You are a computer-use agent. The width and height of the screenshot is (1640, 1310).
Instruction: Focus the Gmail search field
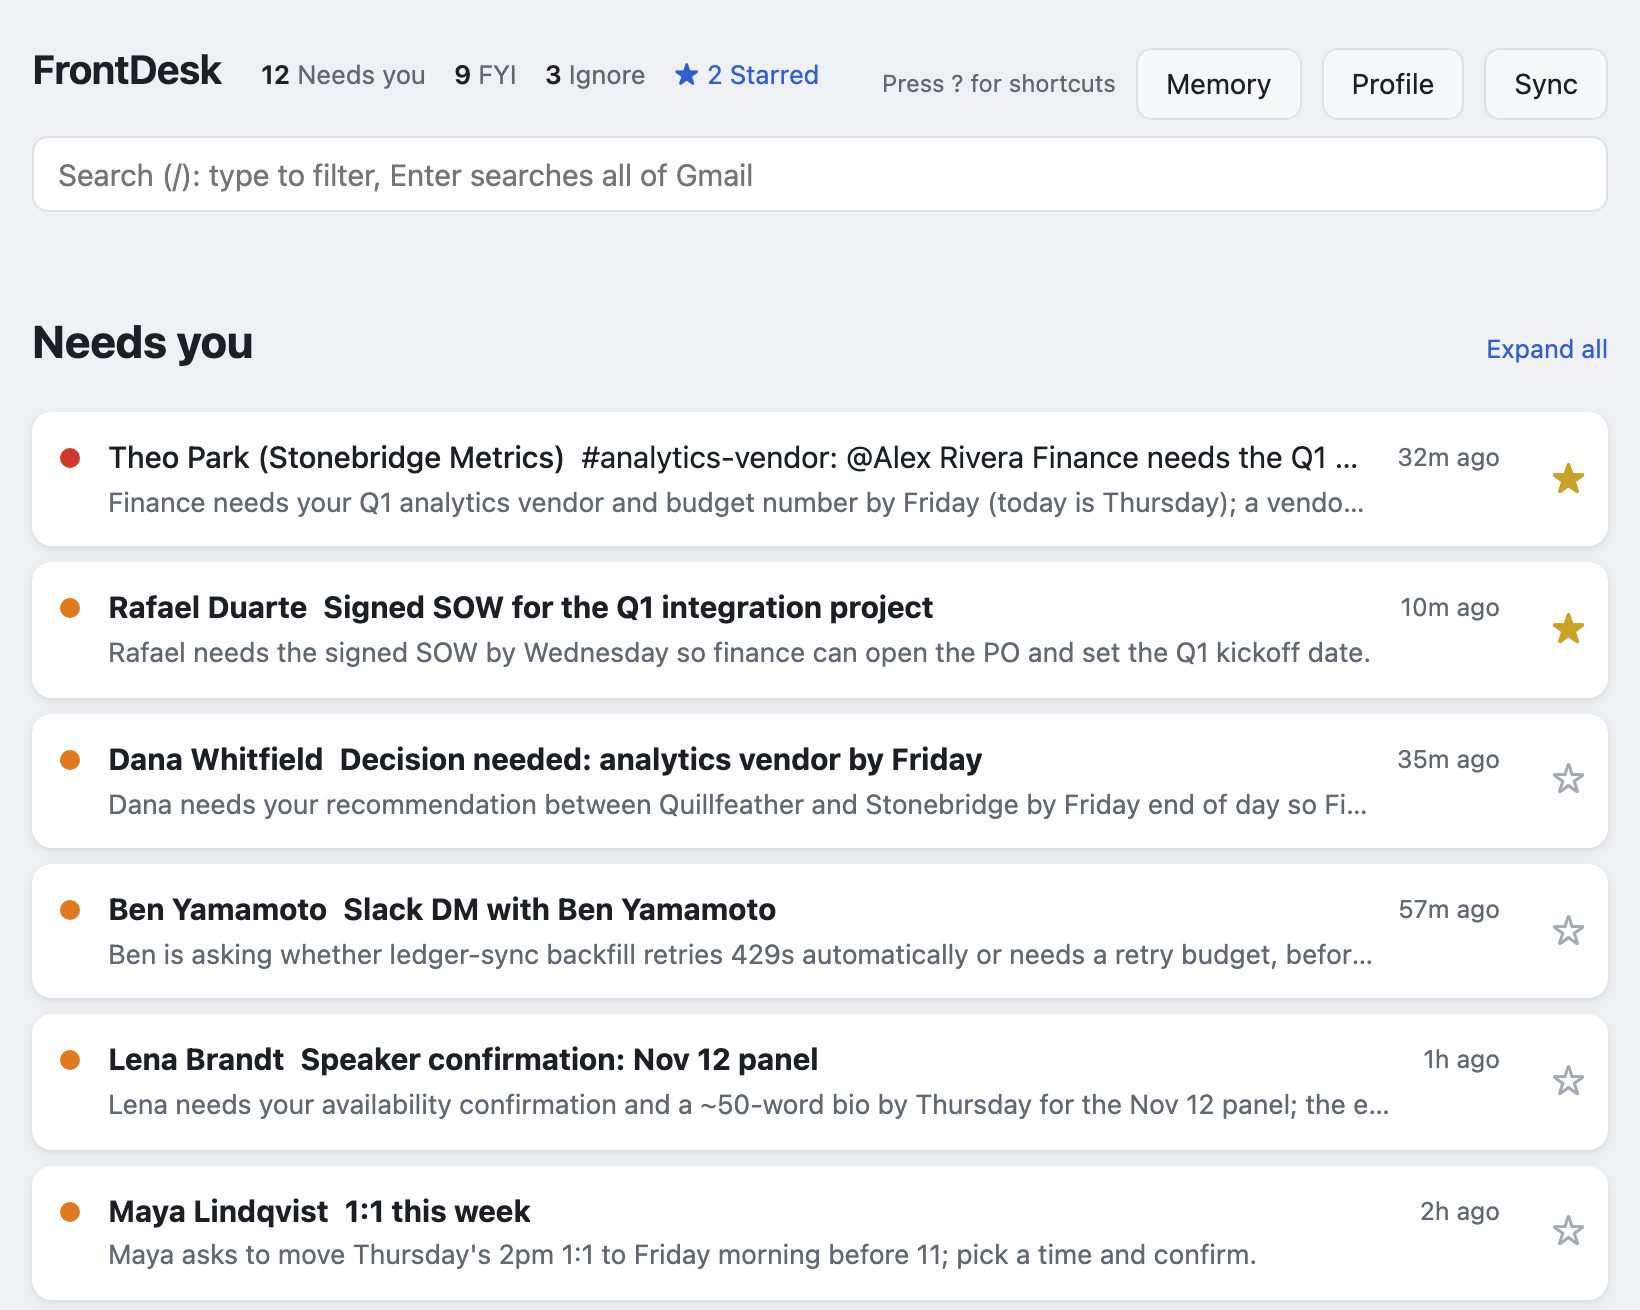[820, 175]
